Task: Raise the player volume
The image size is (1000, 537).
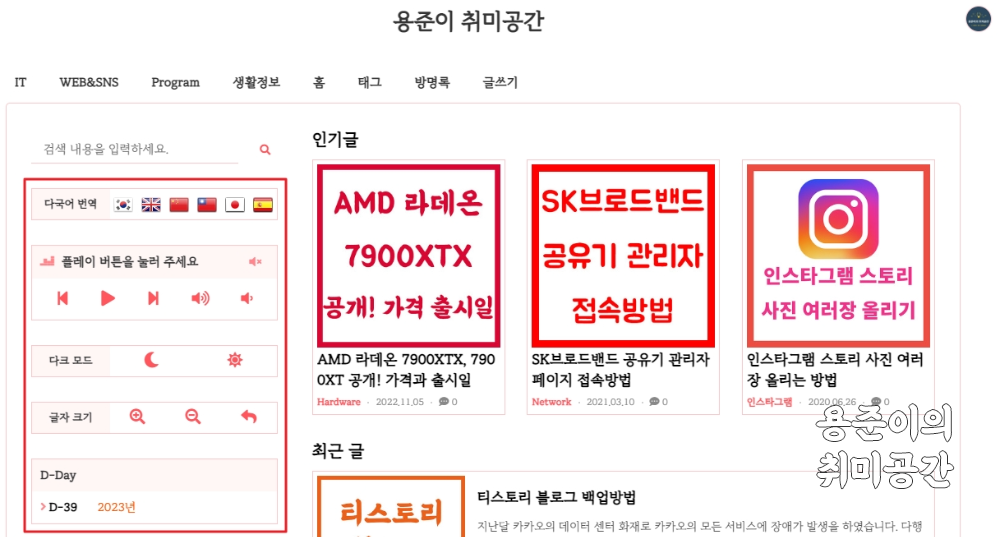Action: 200,298
